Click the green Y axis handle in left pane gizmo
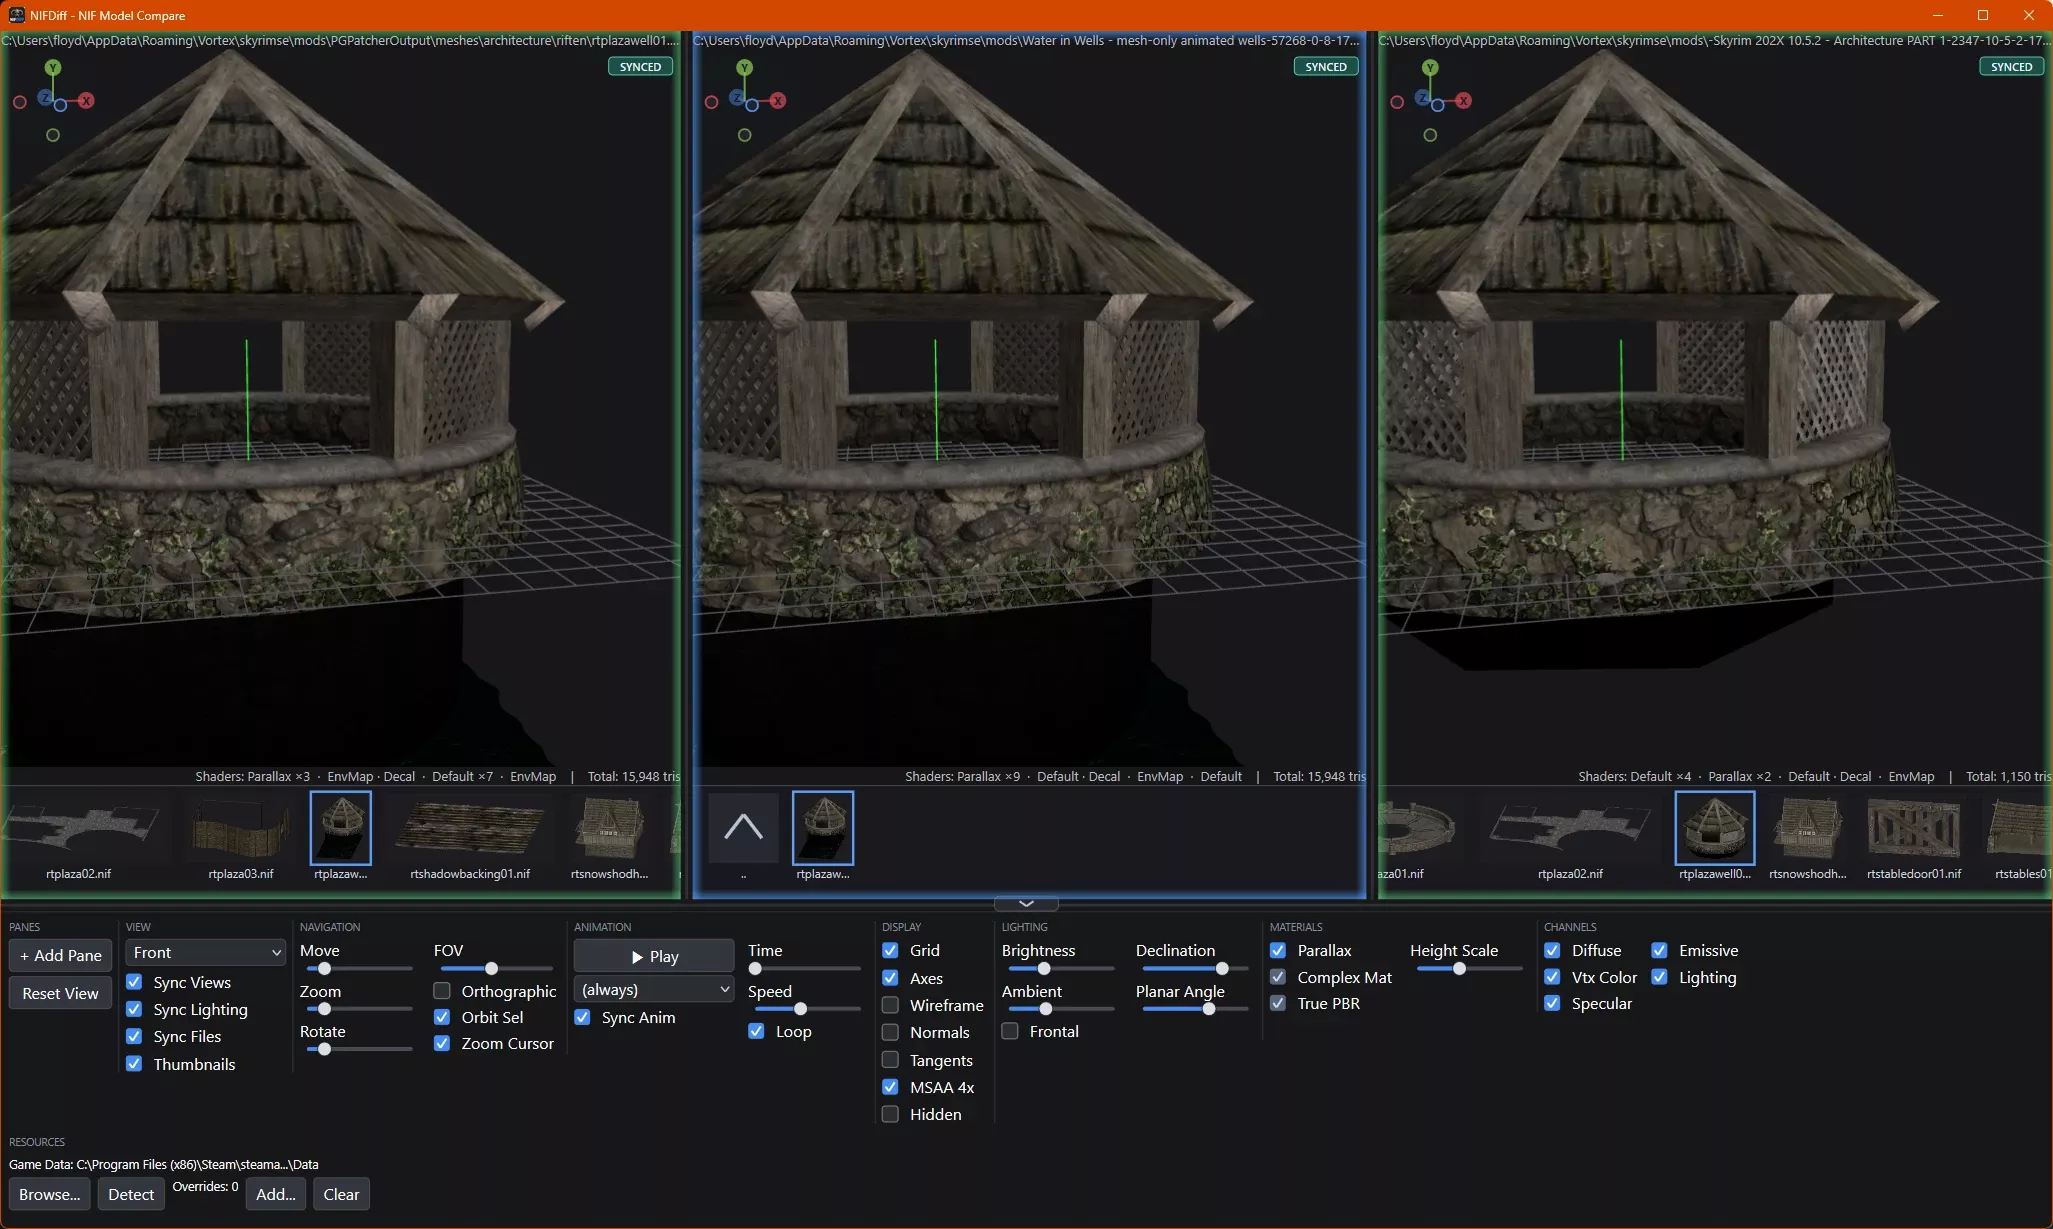2053x1229 pixels. point(53,67)
